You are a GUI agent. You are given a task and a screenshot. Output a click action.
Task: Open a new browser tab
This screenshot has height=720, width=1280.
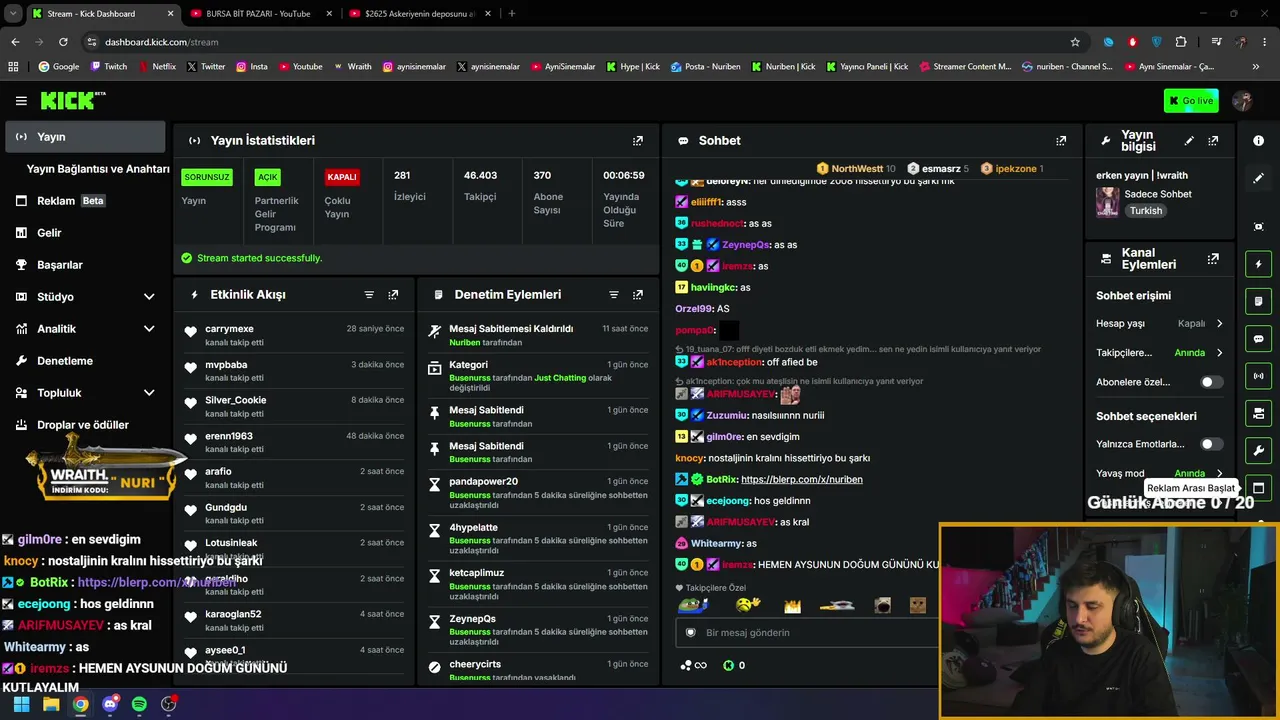[512, 14]
